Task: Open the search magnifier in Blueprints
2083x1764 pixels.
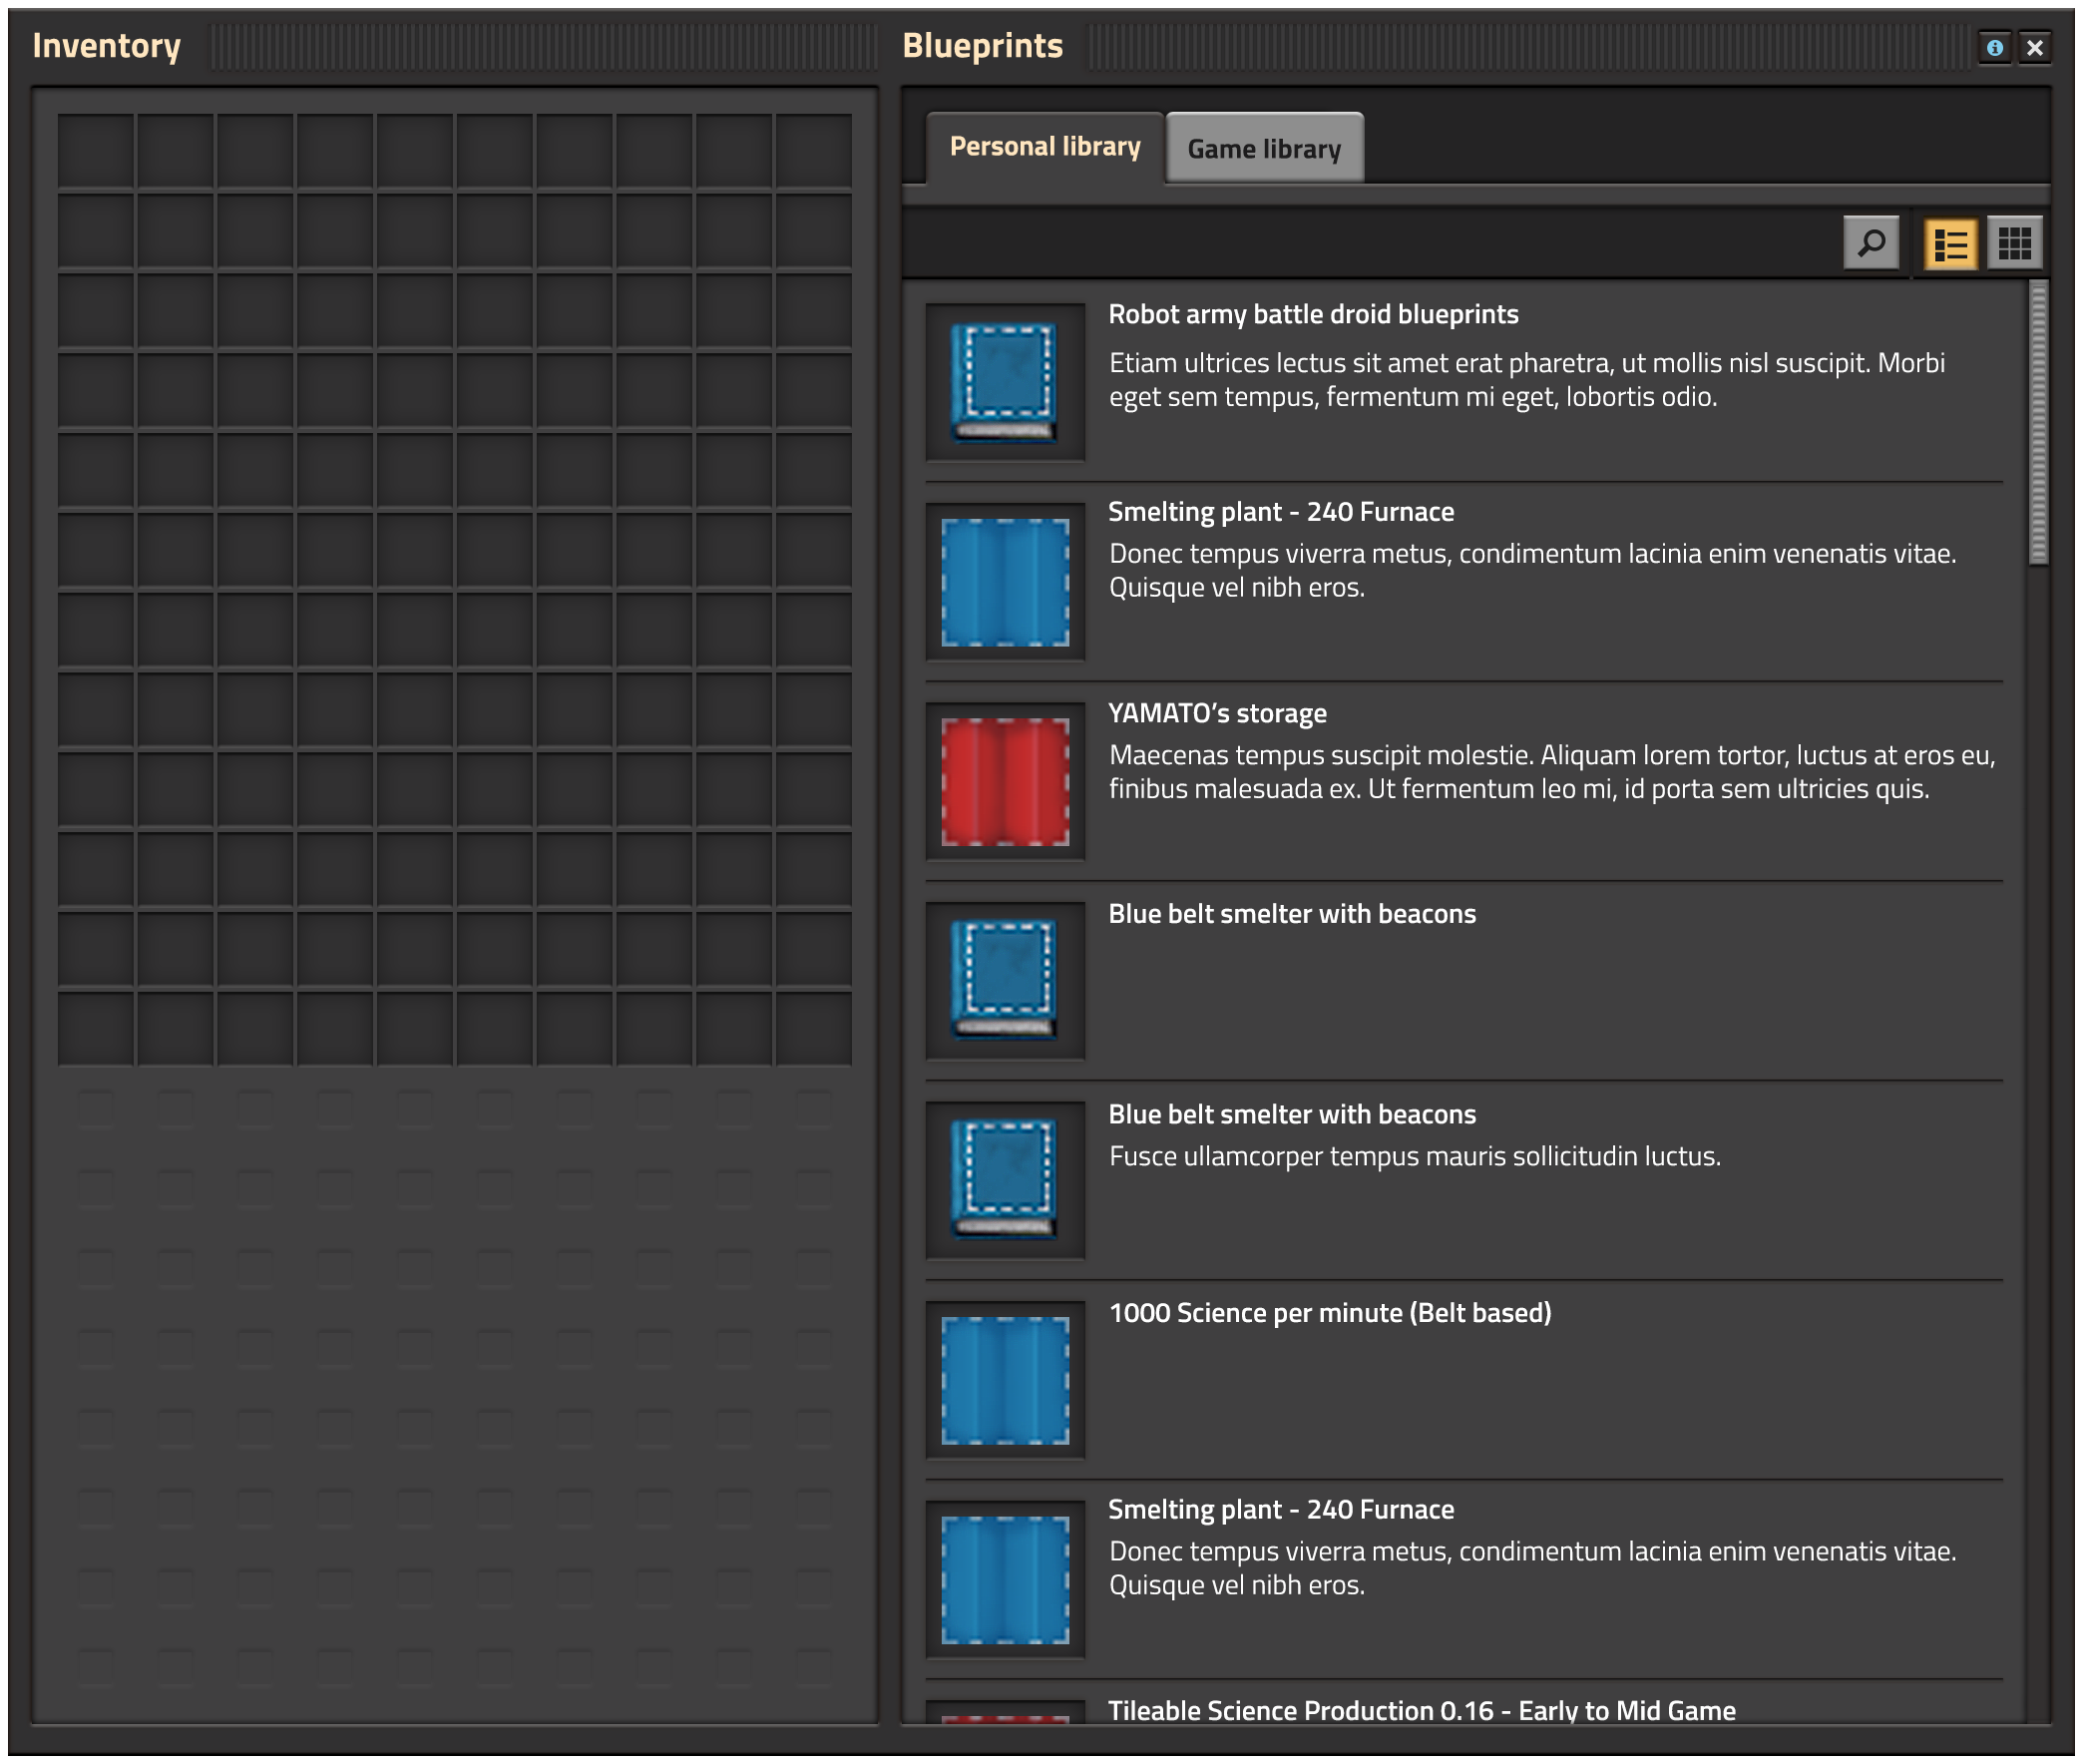Action: (1869, 243)
